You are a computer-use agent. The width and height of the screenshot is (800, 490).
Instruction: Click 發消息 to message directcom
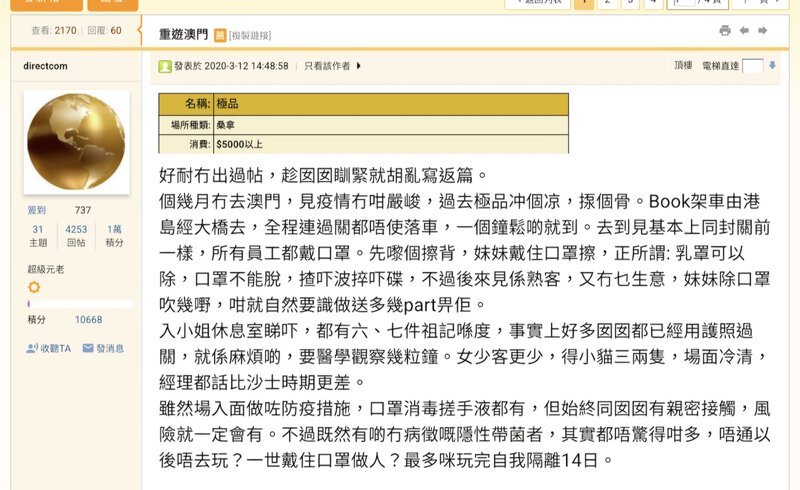pos(104,348)
